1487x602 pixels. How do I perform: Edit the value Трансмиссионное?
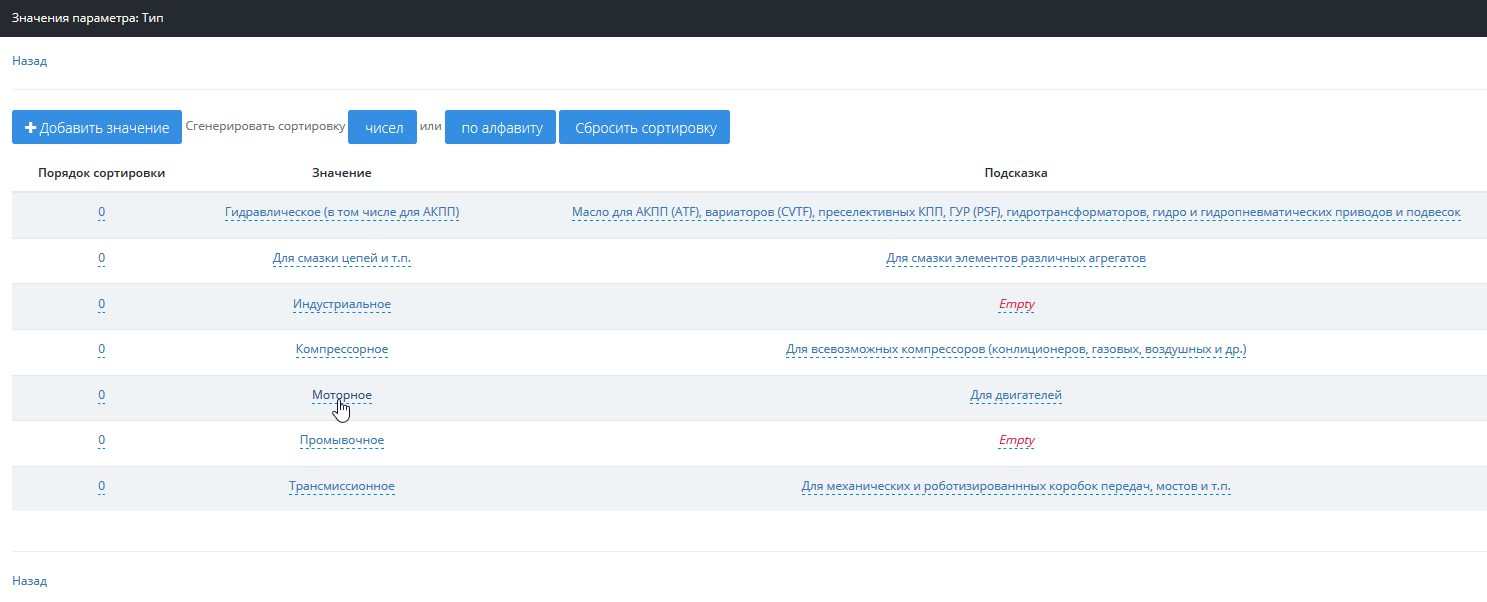point(342,486)
